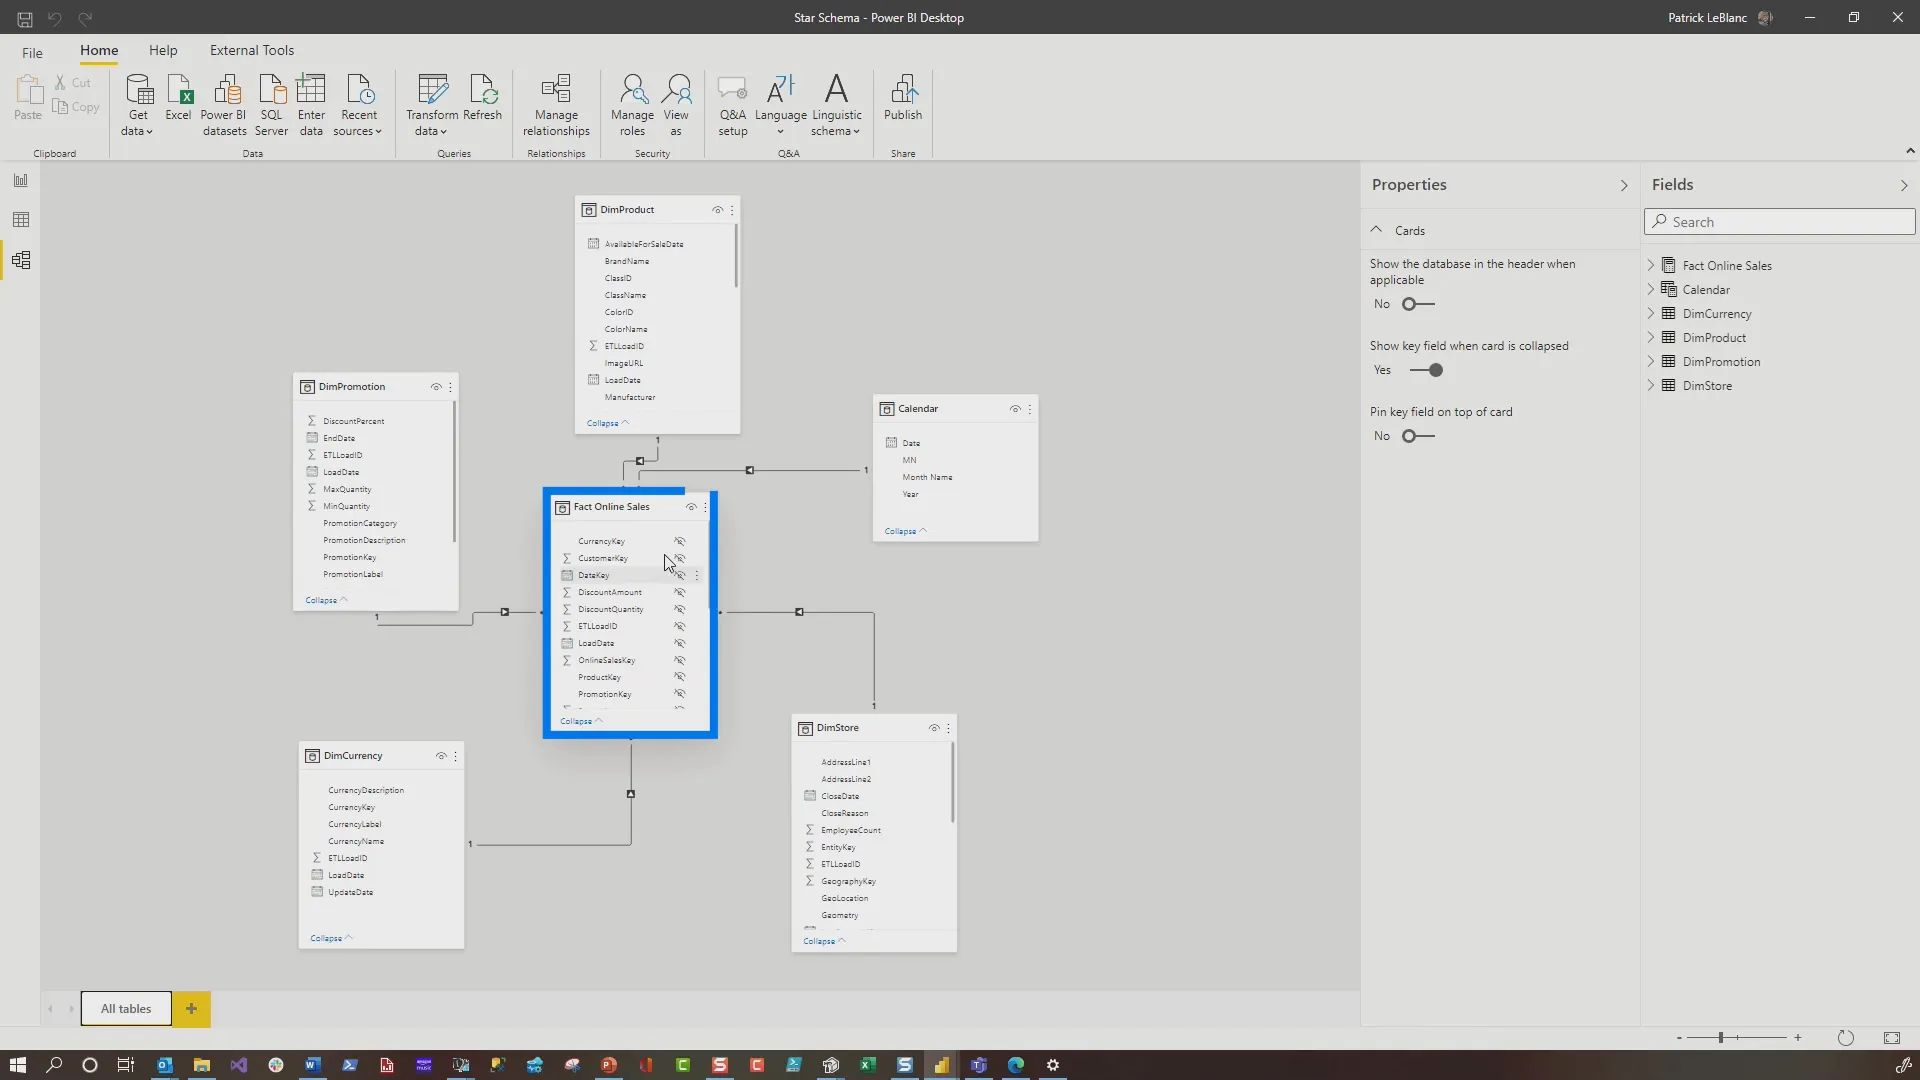Add a new layout tab
Viewport: 1920px width, 1080px height.
pos(191,1009)
